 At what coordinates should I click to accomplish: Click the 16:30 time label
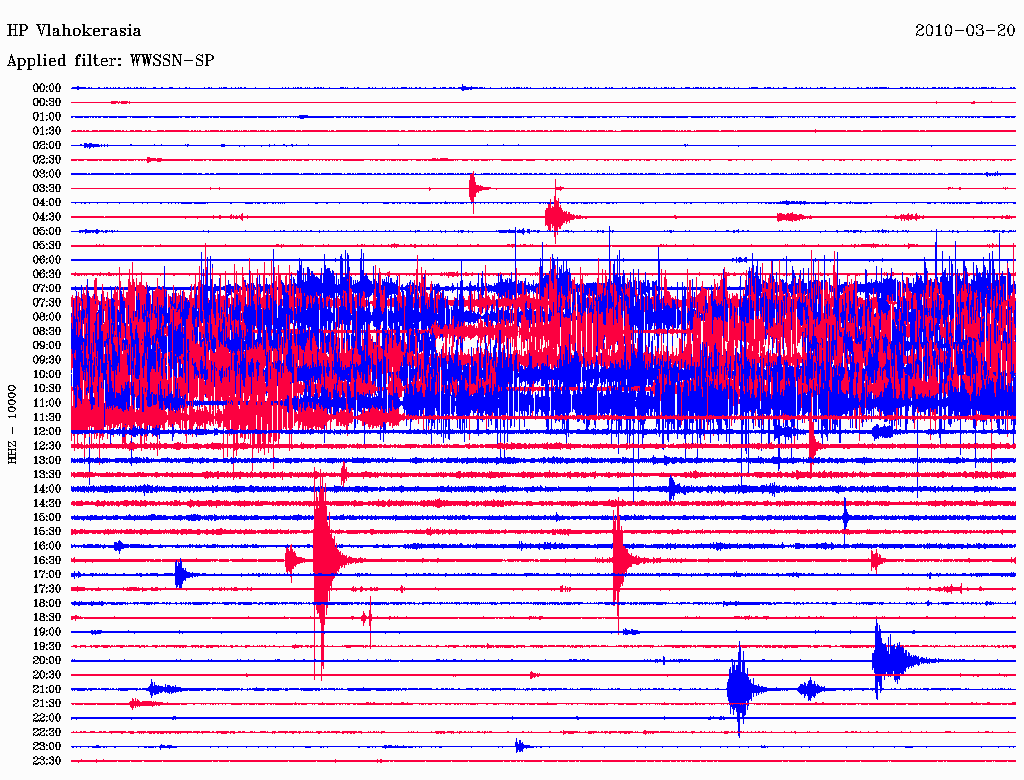(47, 561)
